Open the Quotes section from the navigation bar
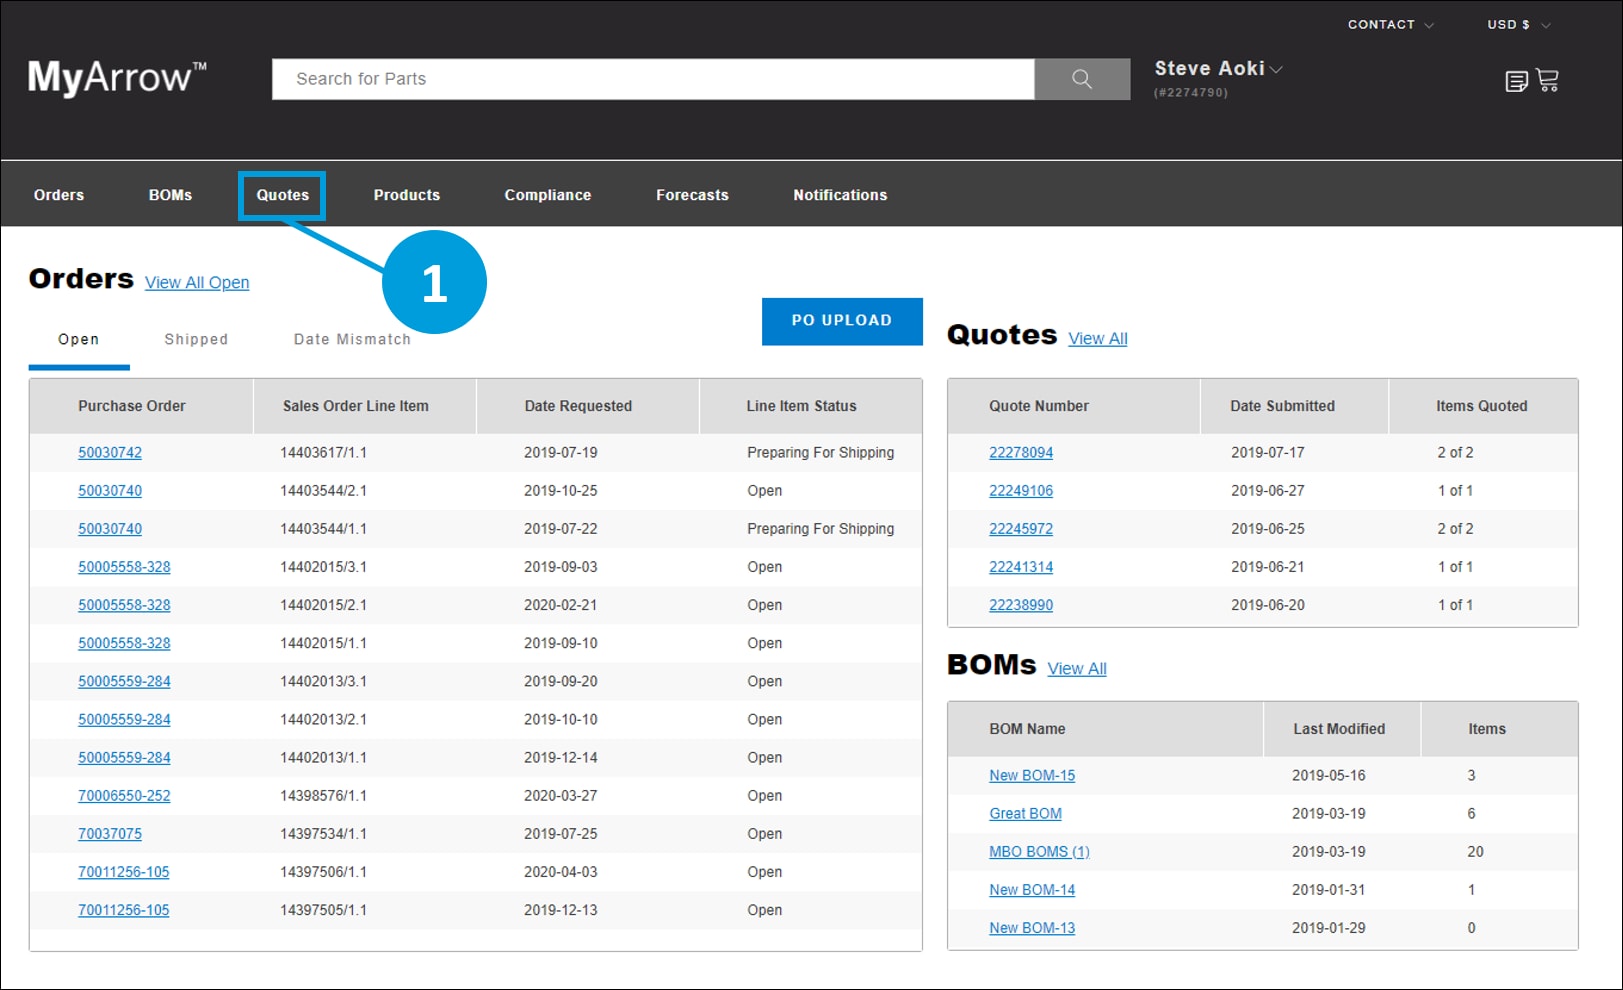1623x990 pixels. (282, 195)
